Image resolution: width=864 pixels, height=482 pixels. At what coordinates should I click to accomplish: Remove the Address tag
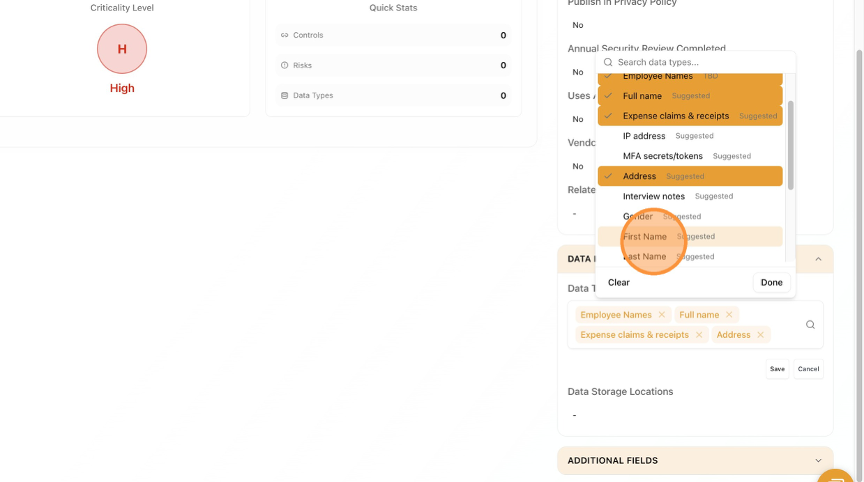pos(761,335)
